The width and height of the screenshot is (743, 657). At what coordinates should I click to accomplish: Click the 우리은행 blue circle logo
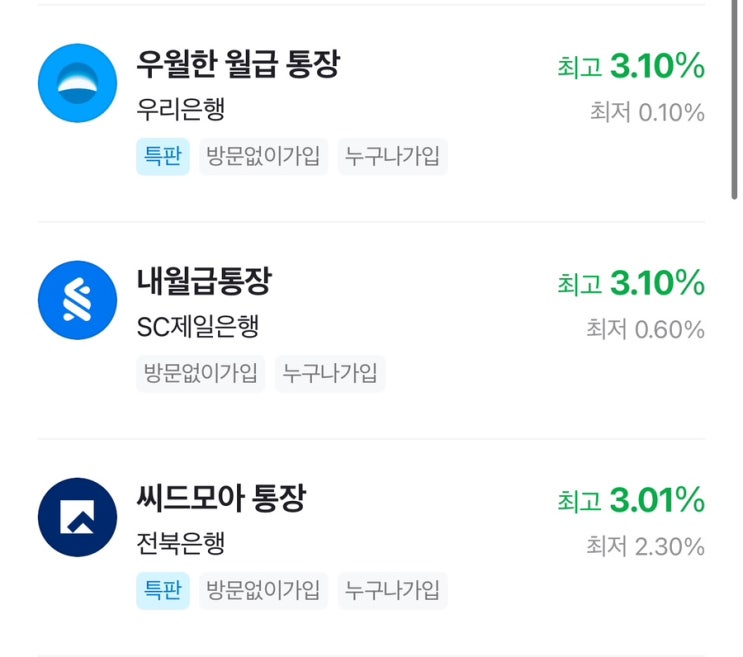pos(77,83)
